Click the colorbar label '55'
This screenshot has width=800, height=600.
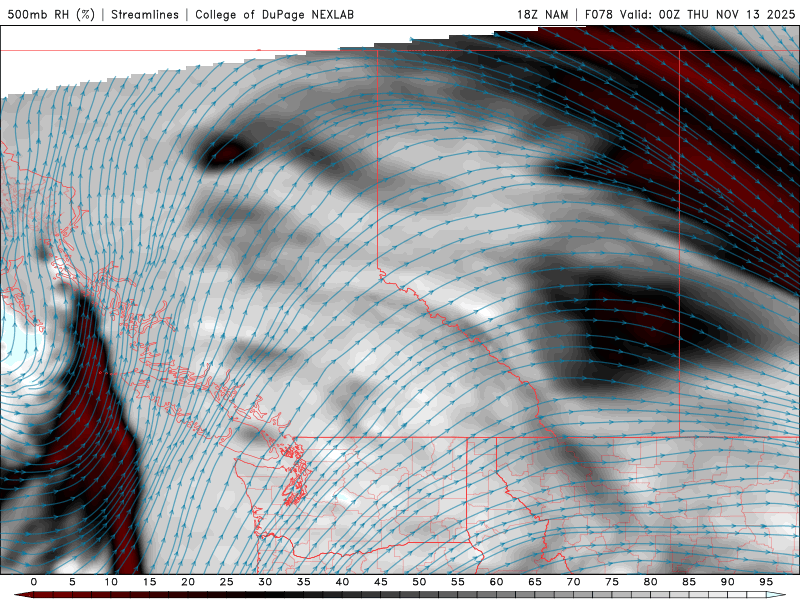[x=458, y=582]
